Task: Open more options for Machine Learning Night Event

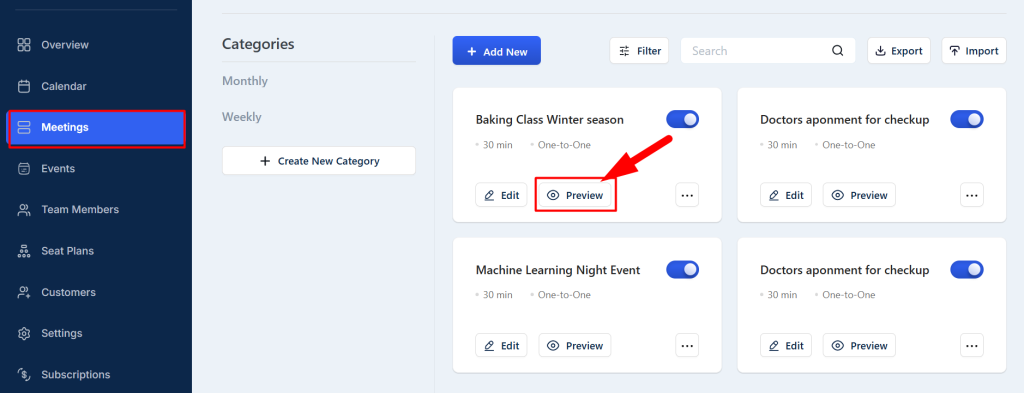Action: pos(687,345)
